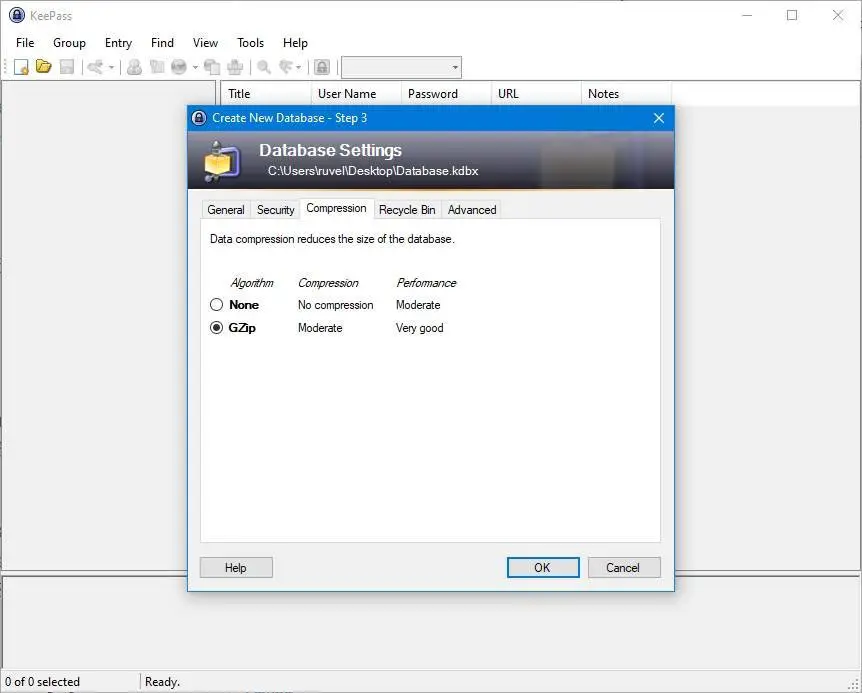Open the View menu
The image size is (862, 693).
click(205, 43)
